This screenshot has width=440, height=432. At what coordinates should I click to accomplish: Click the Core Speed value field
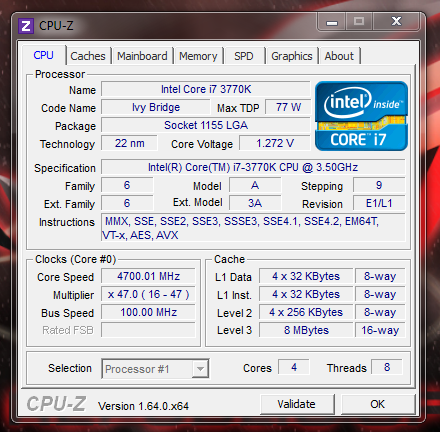[x=148, y=276]
